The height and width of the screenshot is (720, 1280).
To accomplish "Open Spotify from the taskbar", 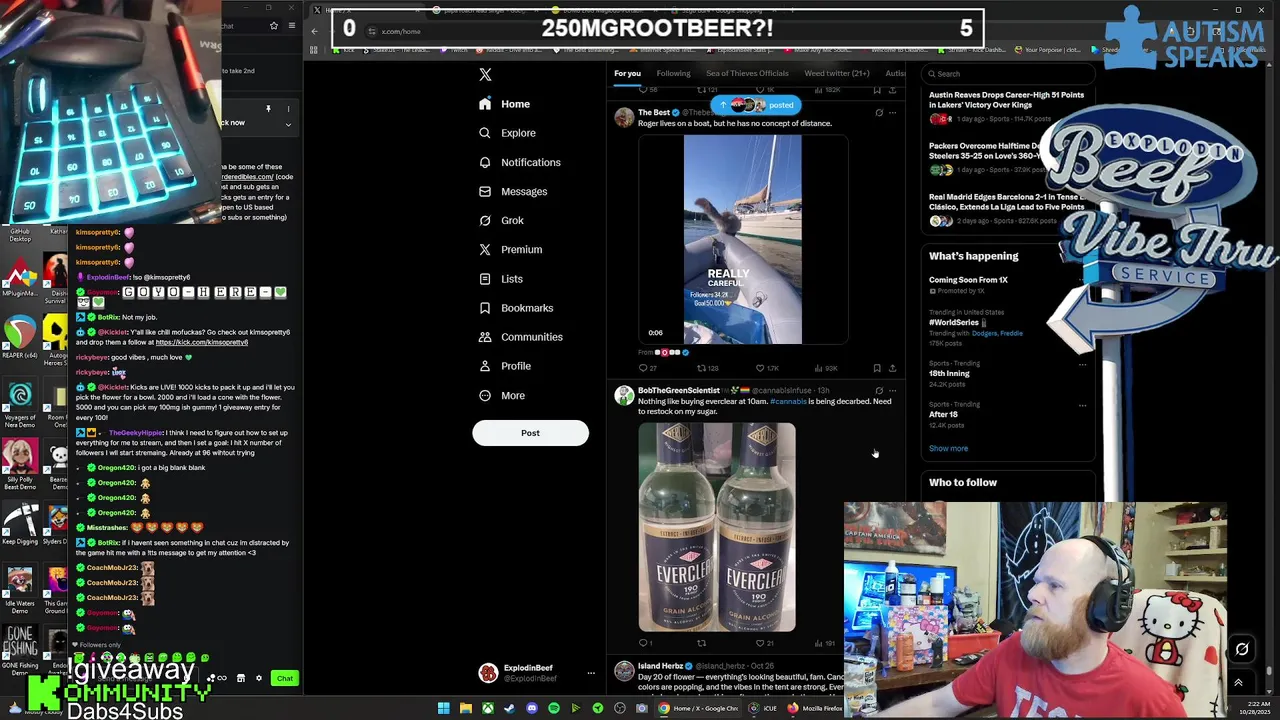I will pos(553,708).
